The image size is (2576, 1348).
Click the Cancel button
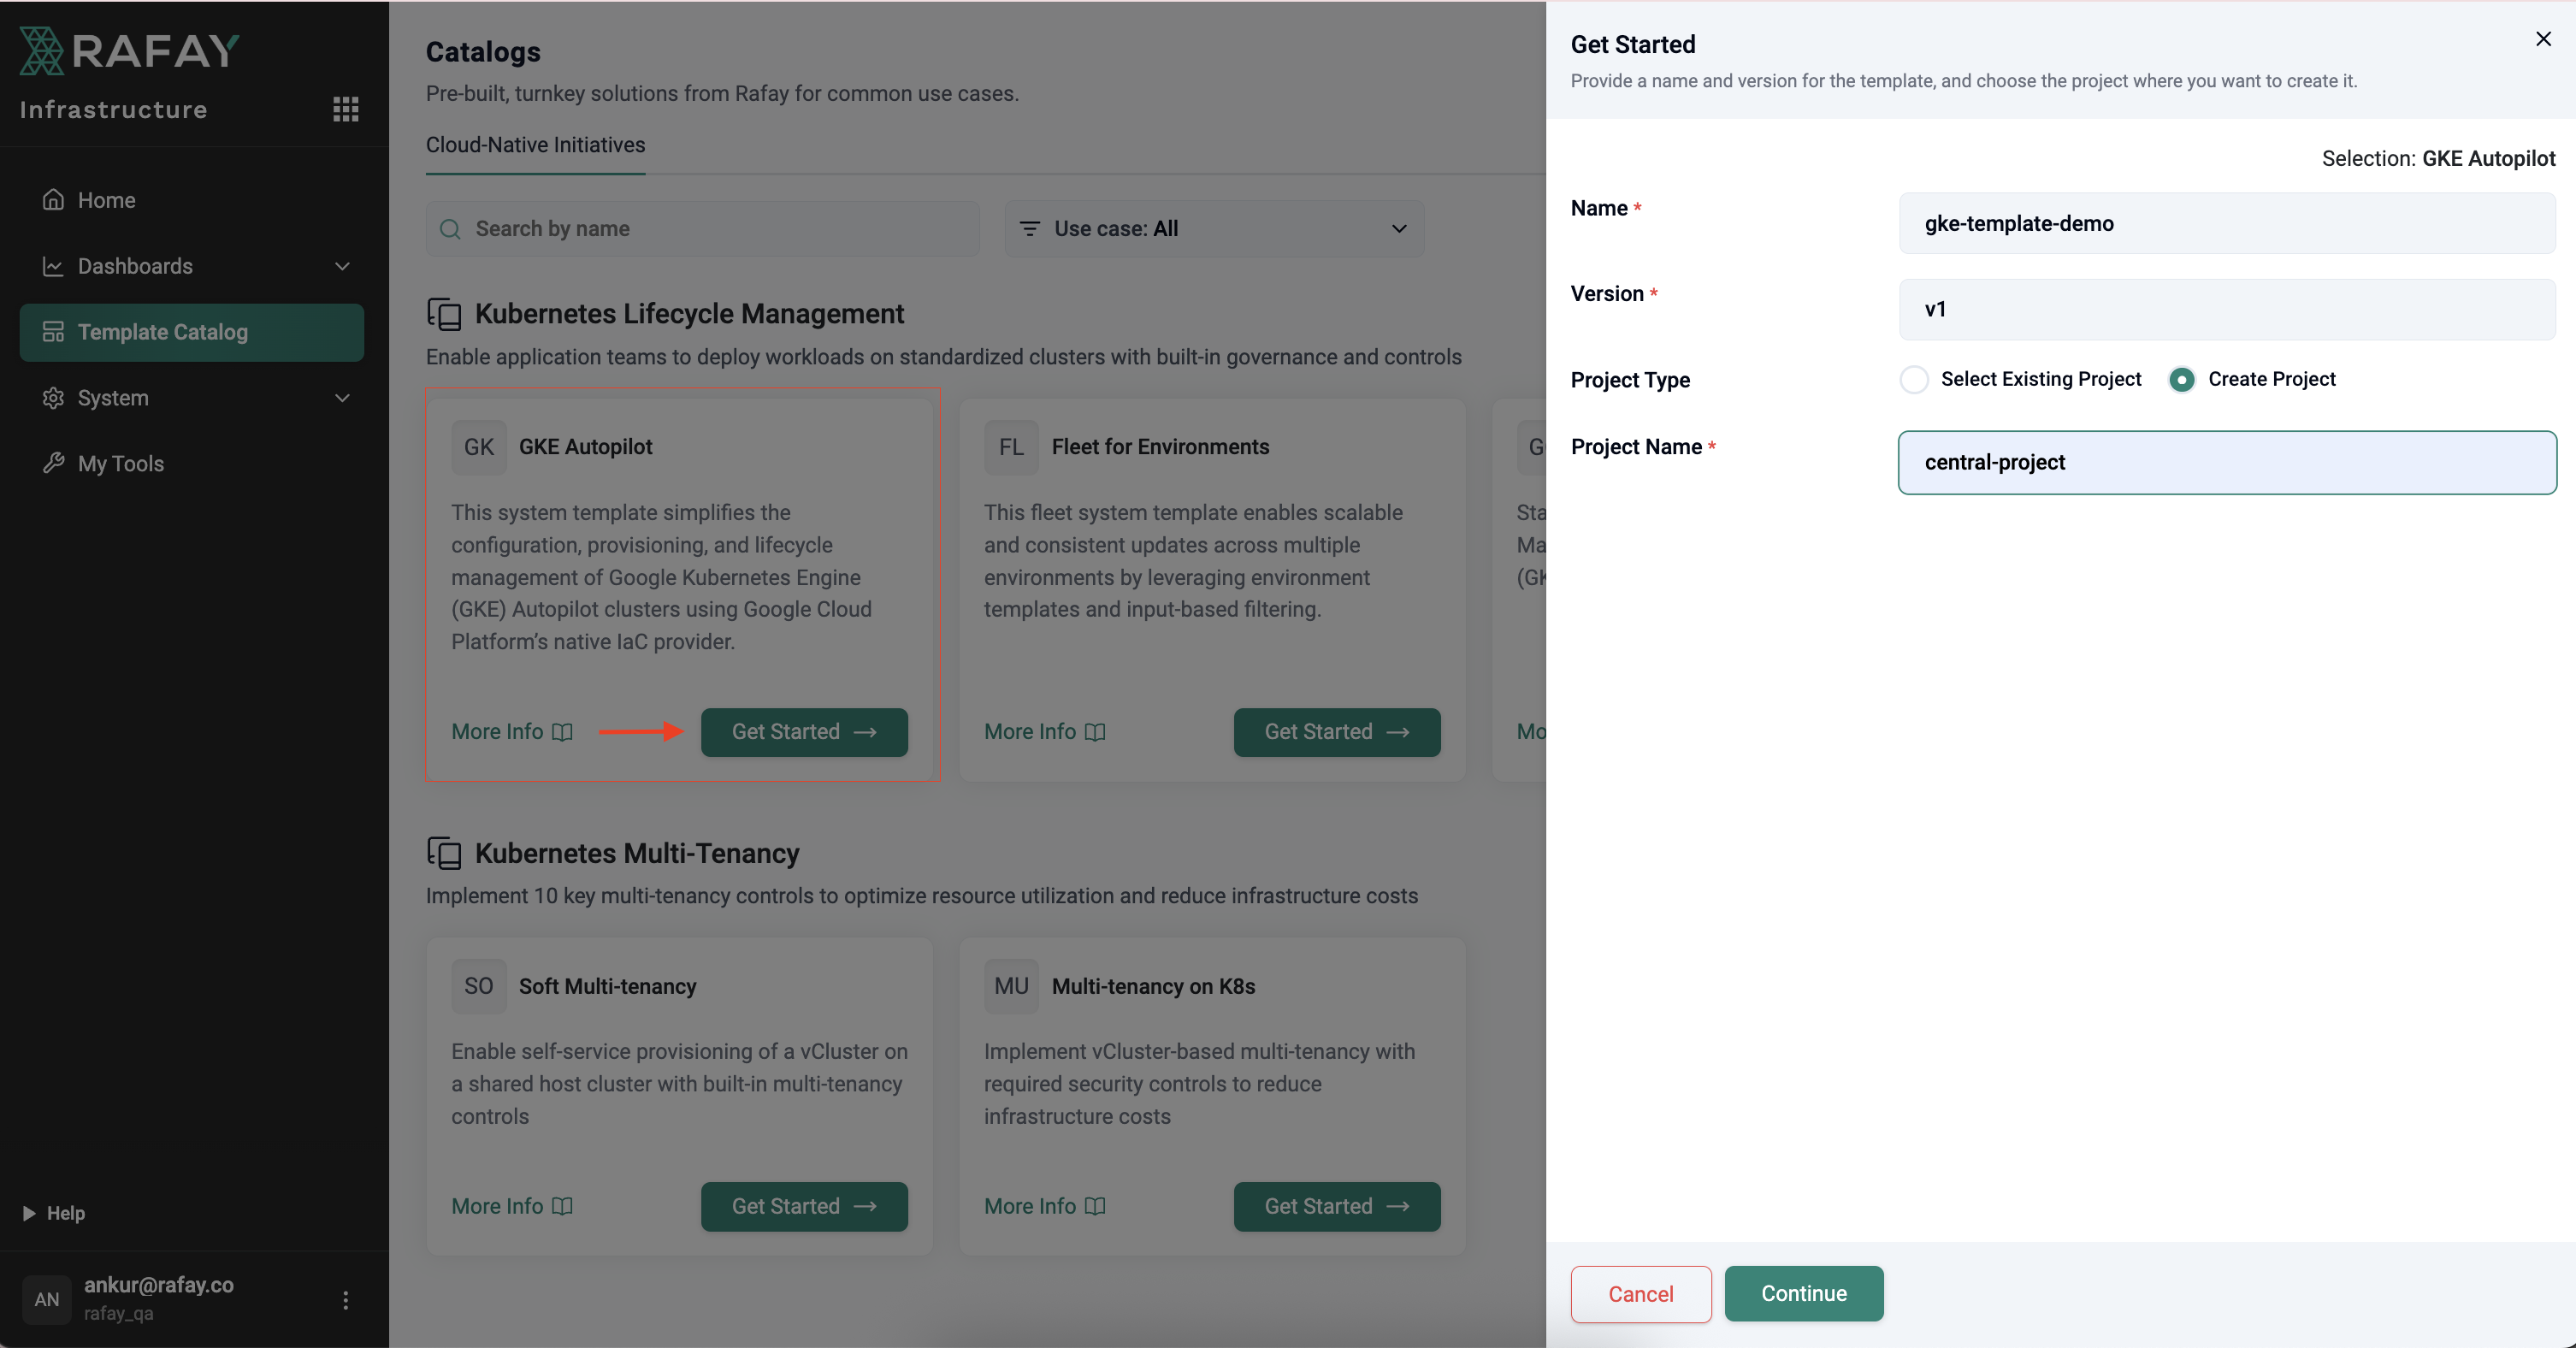click(1640, 1293)
